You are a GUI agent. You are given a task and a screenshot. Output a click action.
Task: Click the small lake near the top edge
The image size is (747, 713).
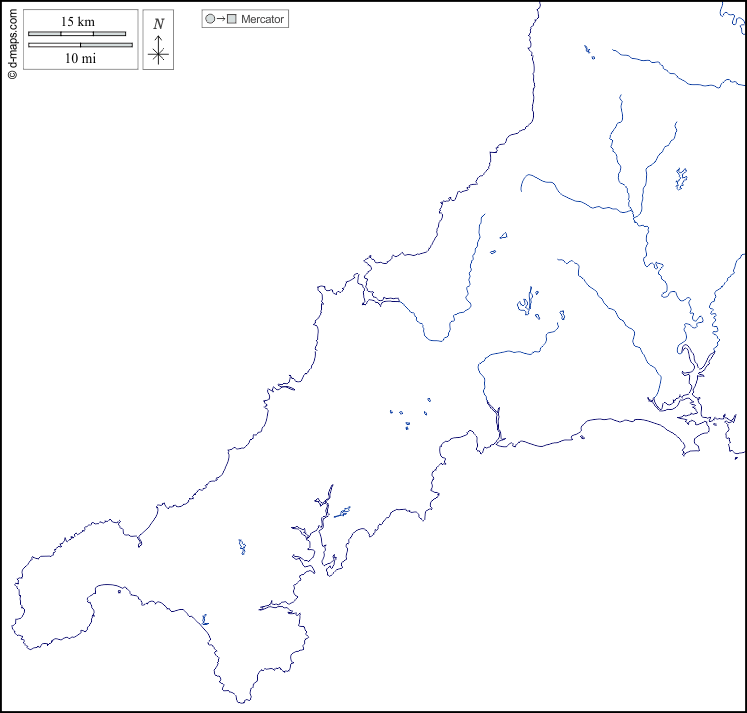[x=590, y=52]
